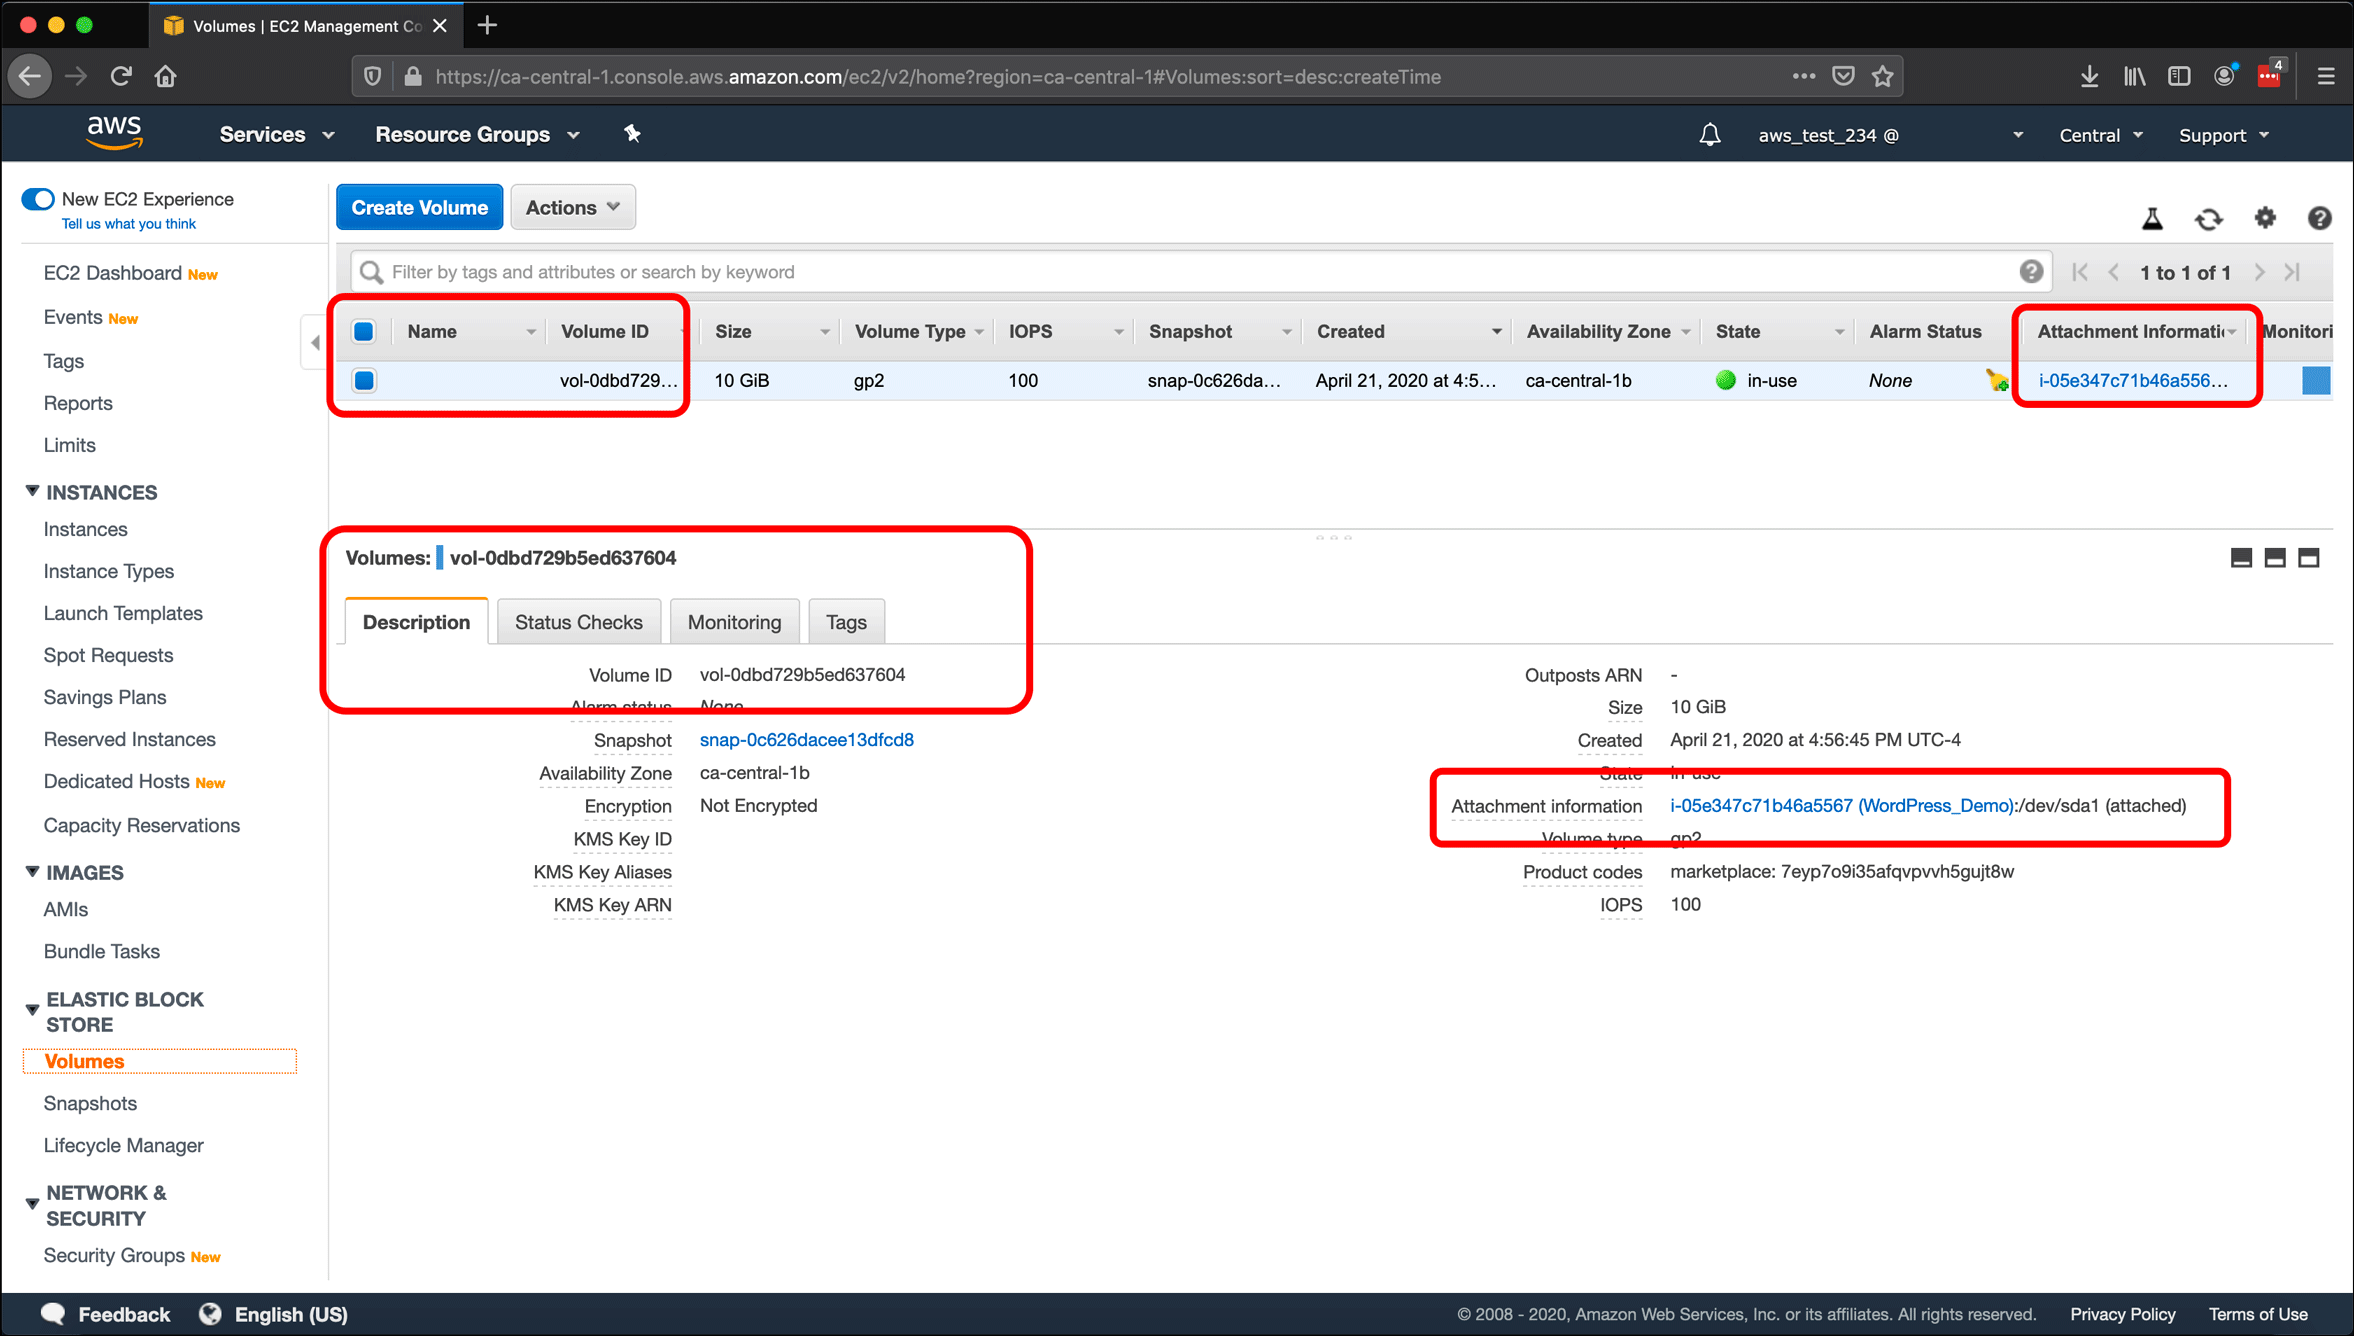2354x1336 pixels.
Task: Click the Create Volume button
Action: click(419, 207)
